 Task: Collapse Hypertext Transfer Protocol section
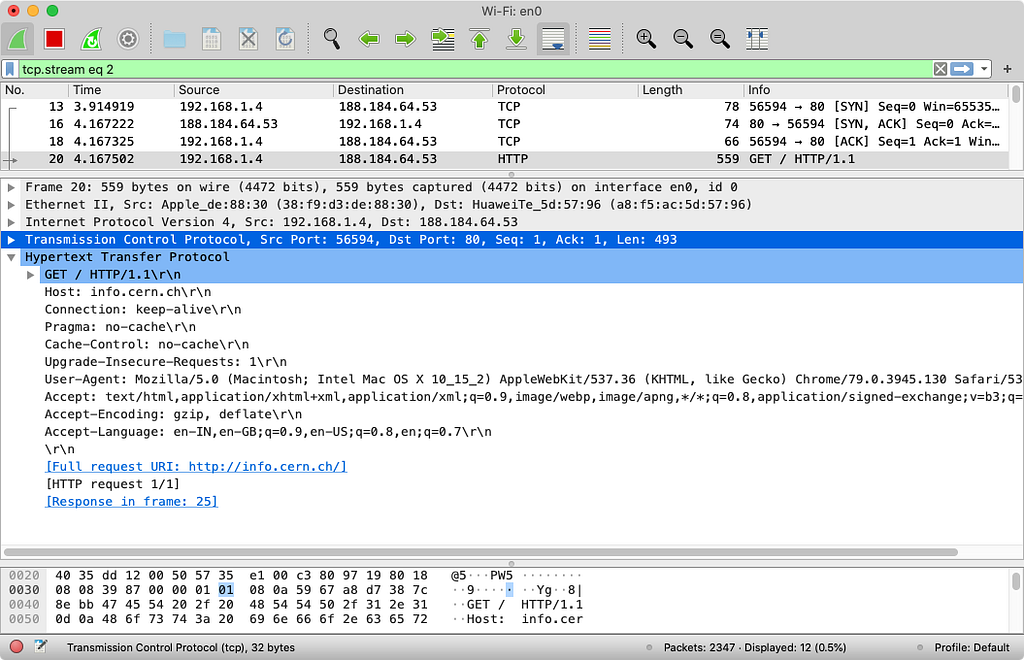click(11, 257)
